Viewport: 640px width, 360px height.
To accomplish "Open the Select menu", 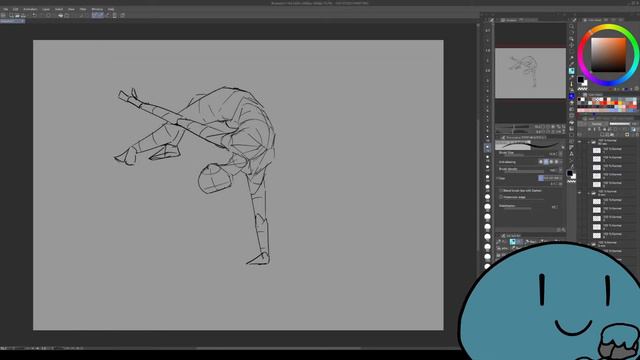I will point(59,9).
